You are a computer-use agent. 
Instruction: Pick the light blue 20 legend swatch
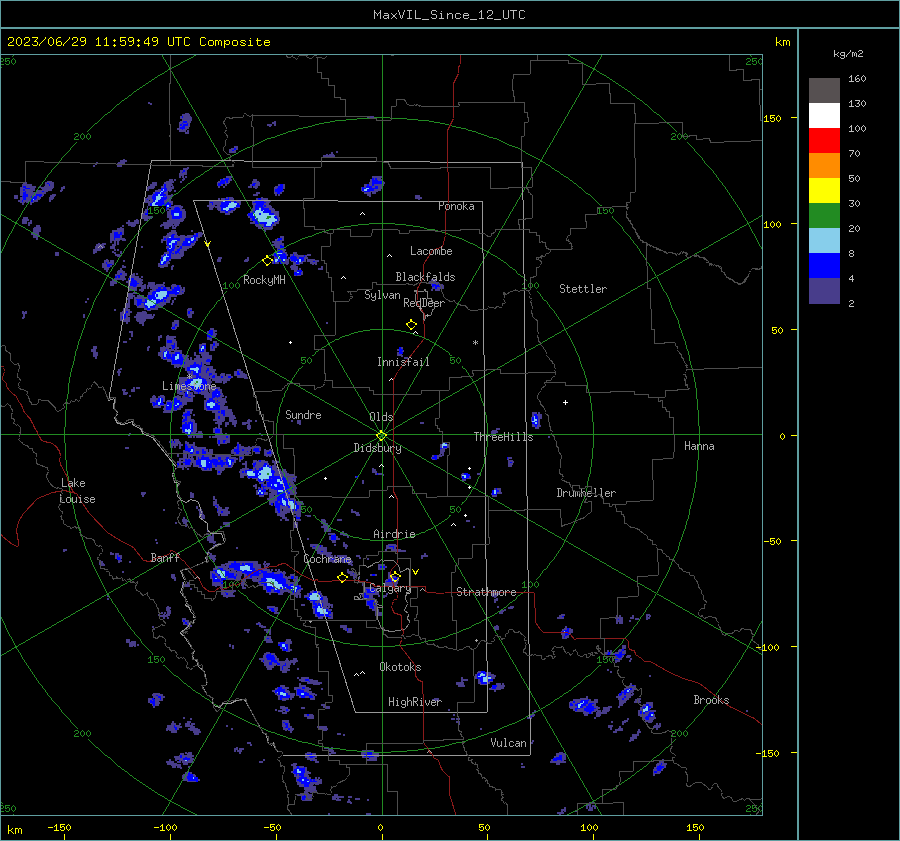[824, 241]
